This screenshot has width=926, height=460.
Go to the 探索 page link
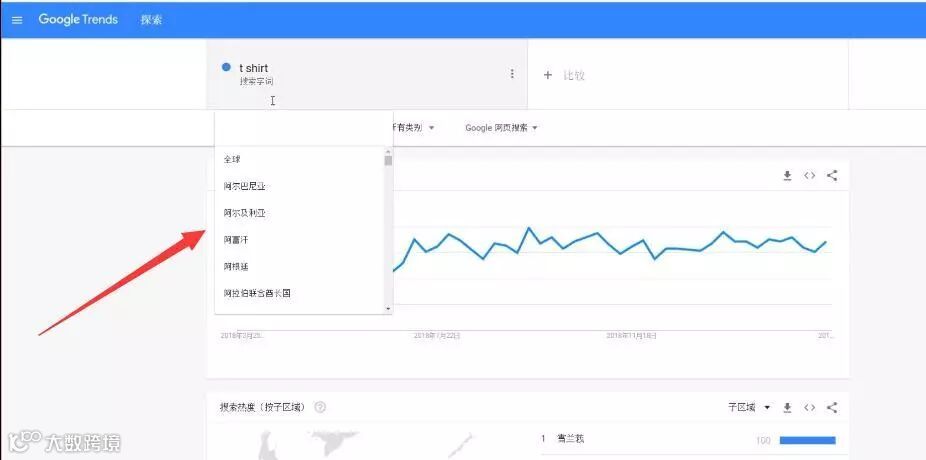151,19
